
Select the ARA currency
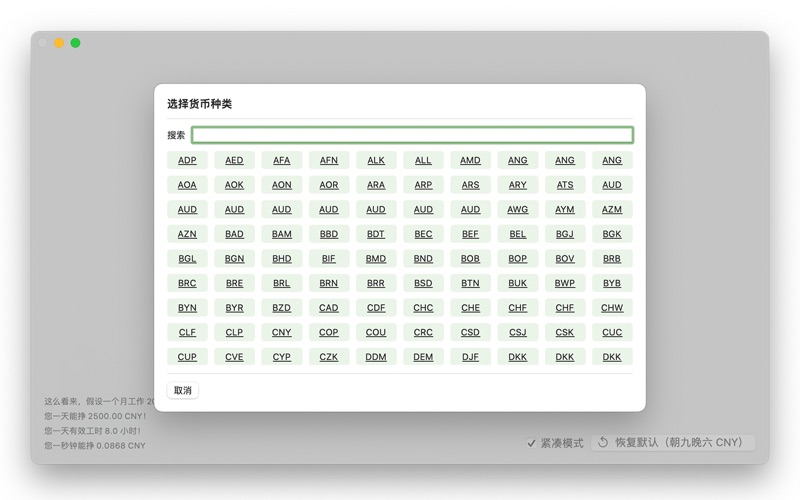[x=376, y=185]
